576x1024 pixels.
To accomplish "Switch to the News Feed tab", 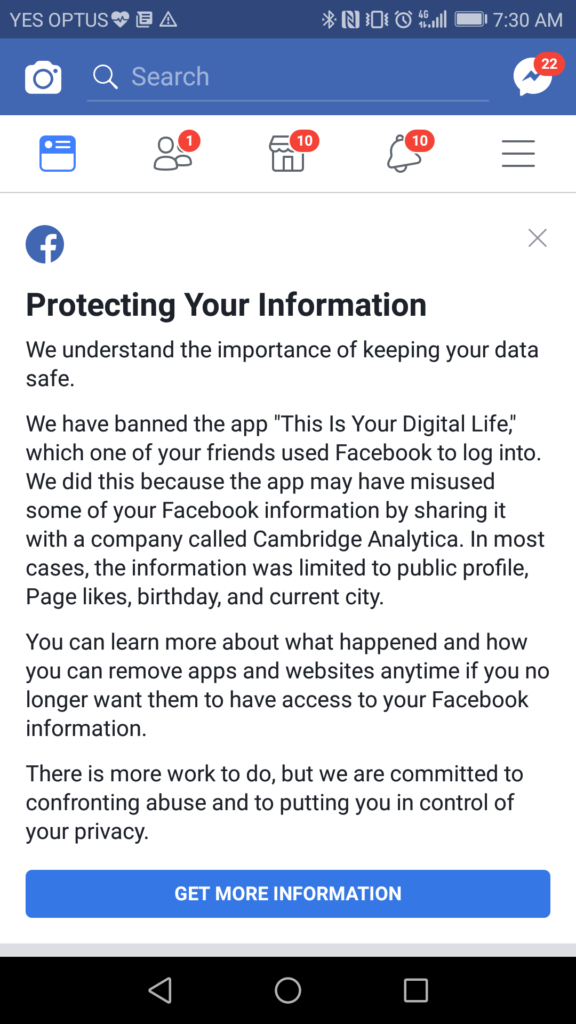I will (x=57, y=154).
